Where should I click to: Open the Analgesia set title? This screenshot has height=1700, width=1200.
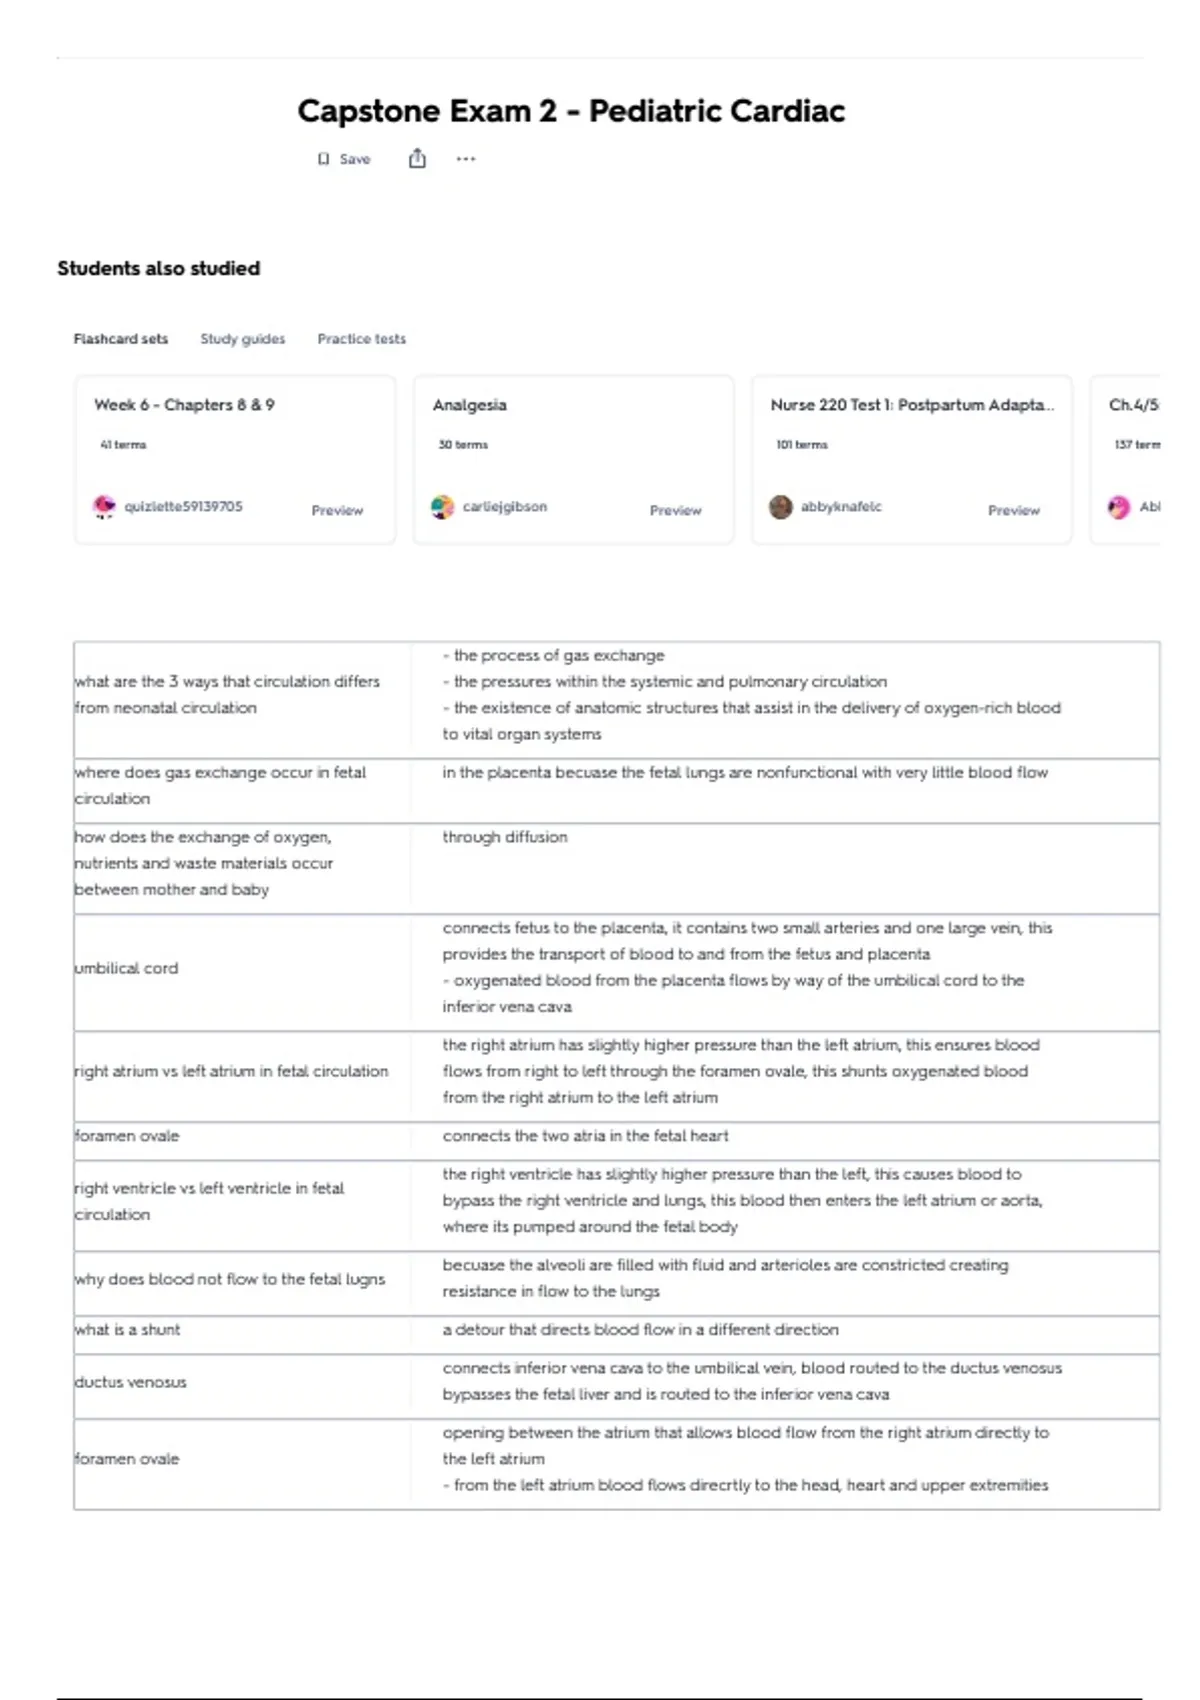469,405
